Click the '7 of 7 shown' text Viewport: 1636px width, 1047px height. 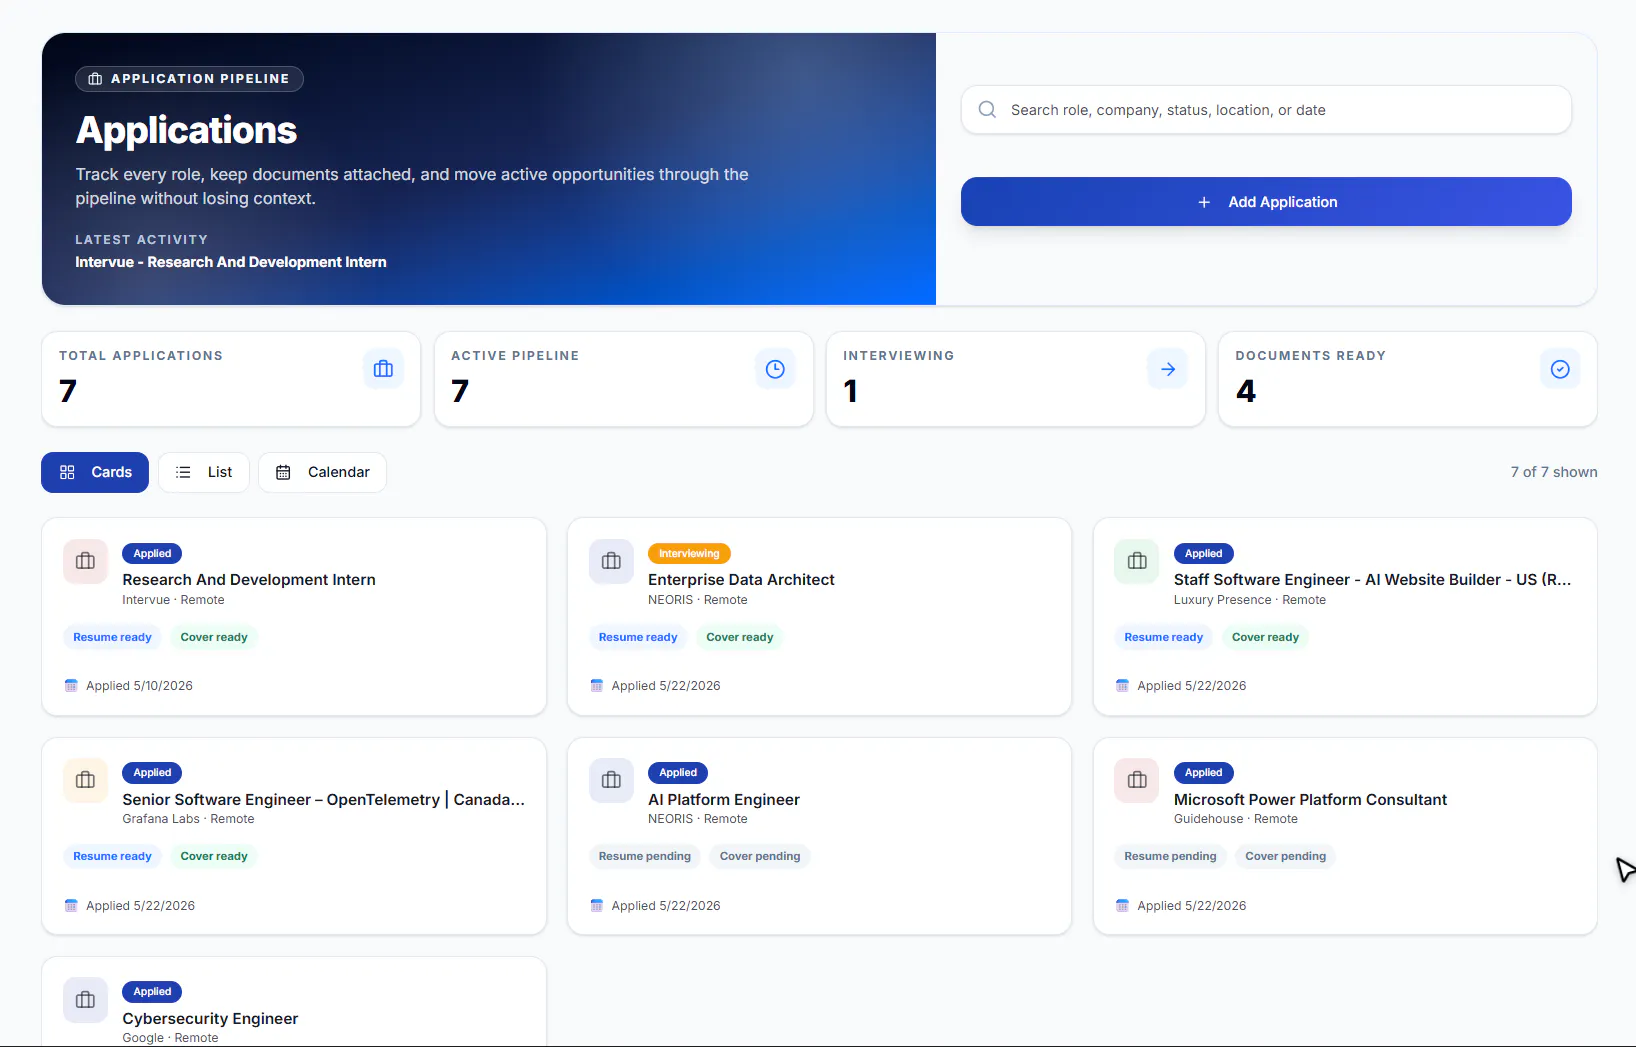pos(1554,472)
